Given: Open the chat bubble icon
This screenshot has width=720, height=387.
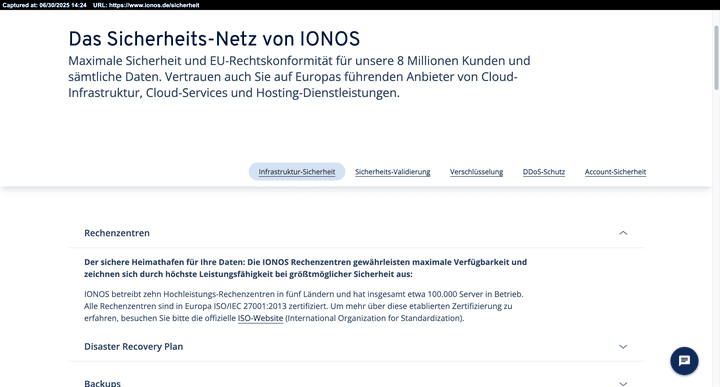Looking at the screenshot, I should coord(684,361).
